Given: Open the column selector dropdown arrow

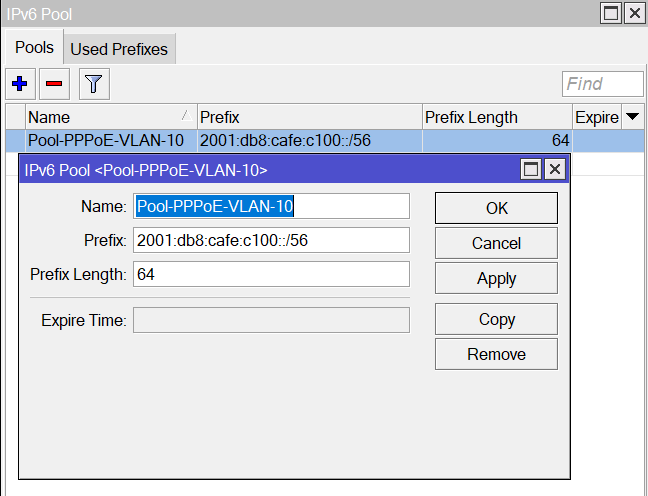Looking at the screenshot, I should pyautogui.click(x=633, y=117).
